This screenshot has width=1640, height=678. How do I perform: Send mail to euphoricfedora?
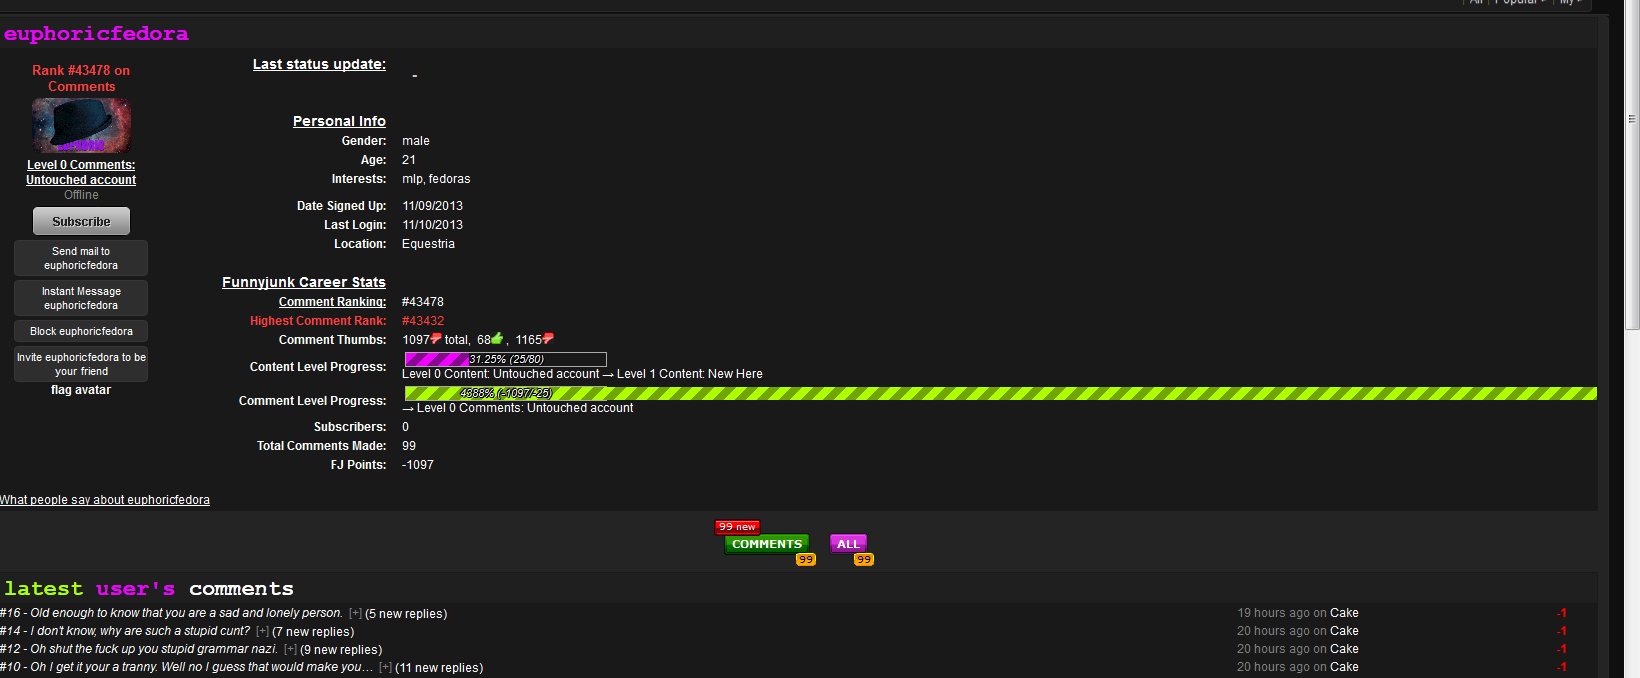(x=81, y=258)
